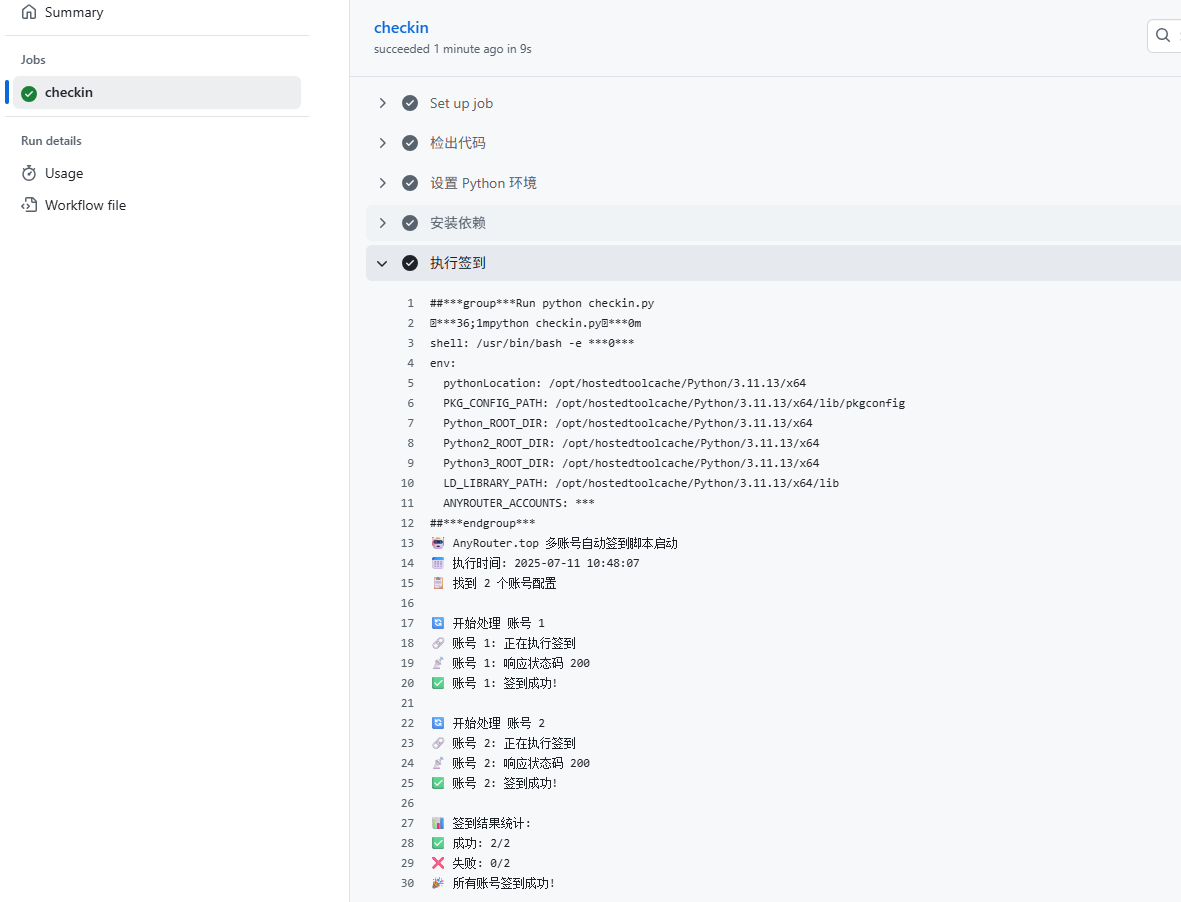Screen dimensions: 1181x902
Task: Click the 'shell: /usr/bin/bash -e' log line
Action: click(532, 343)
